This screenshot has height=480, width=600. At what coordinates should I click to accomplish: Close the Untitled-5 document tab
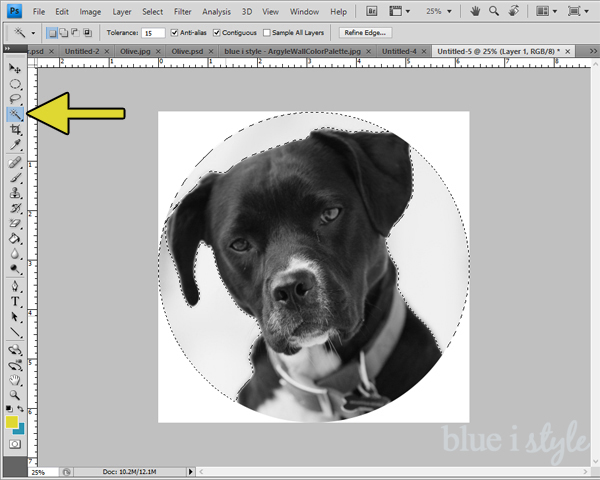click(x=568, y=51)
